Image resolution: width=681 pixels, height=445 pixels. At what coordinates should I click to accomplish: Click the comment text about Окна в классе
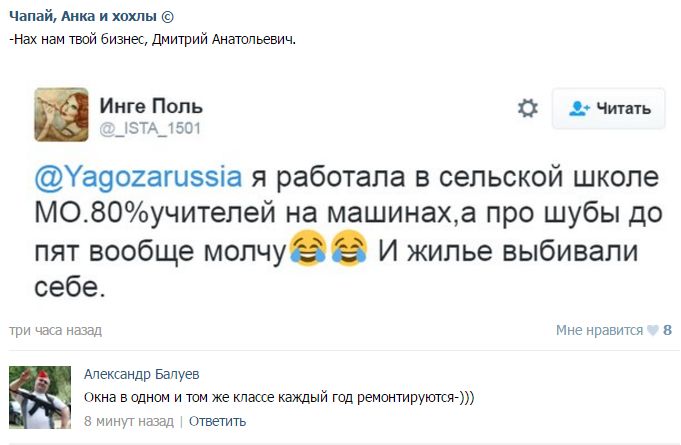278,398
